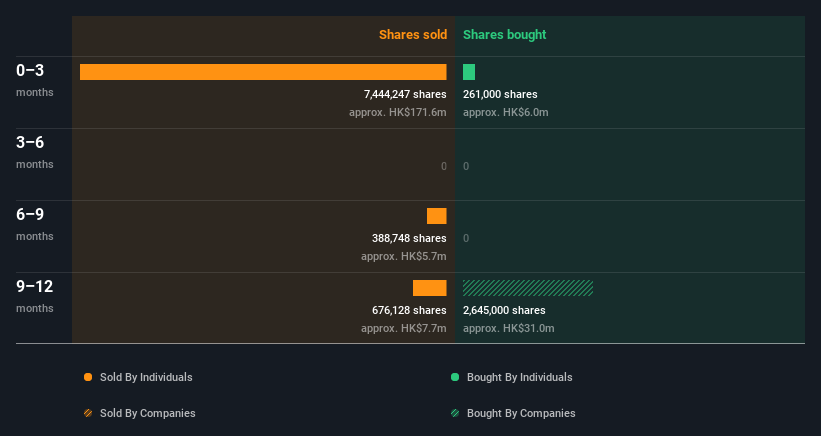The width and height of the screenshot is (821, 436).
Task: Select the Sold By Companies legend label
Action: (148, 413)
